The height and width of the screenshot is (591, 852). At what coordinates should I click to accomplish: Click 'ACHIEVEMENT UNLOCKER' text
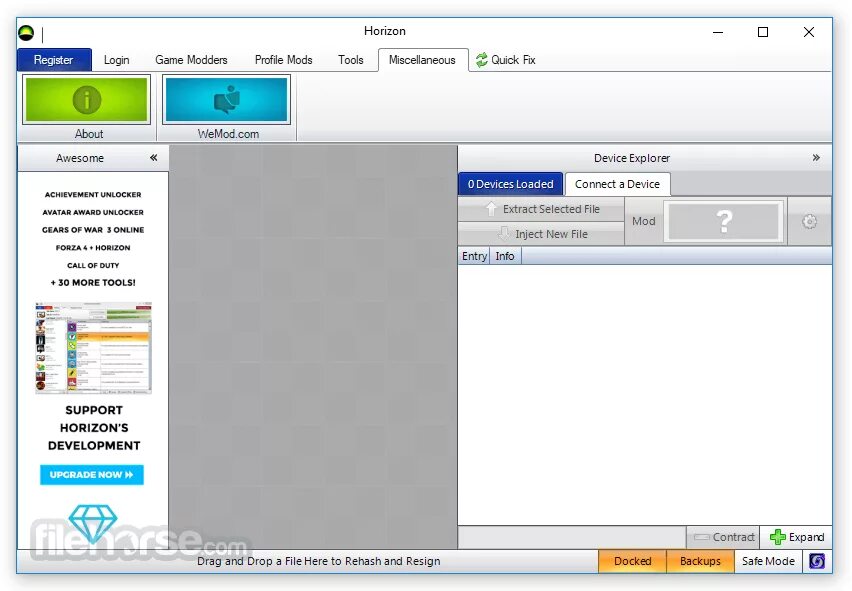point(93,194)
